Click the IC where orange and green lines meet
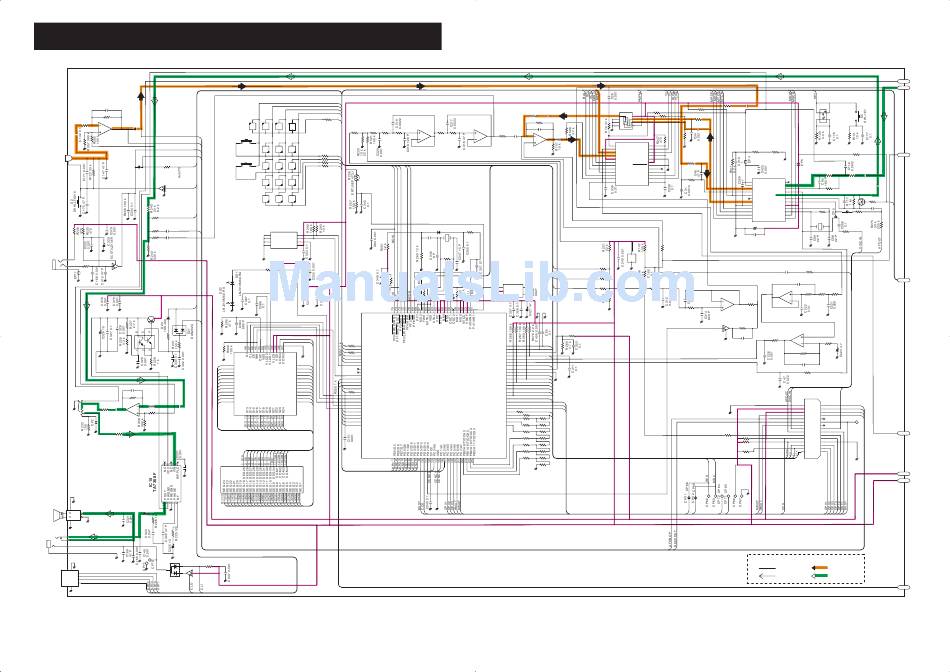Viewport: 950px width, 672px height. tap(769, 200)
